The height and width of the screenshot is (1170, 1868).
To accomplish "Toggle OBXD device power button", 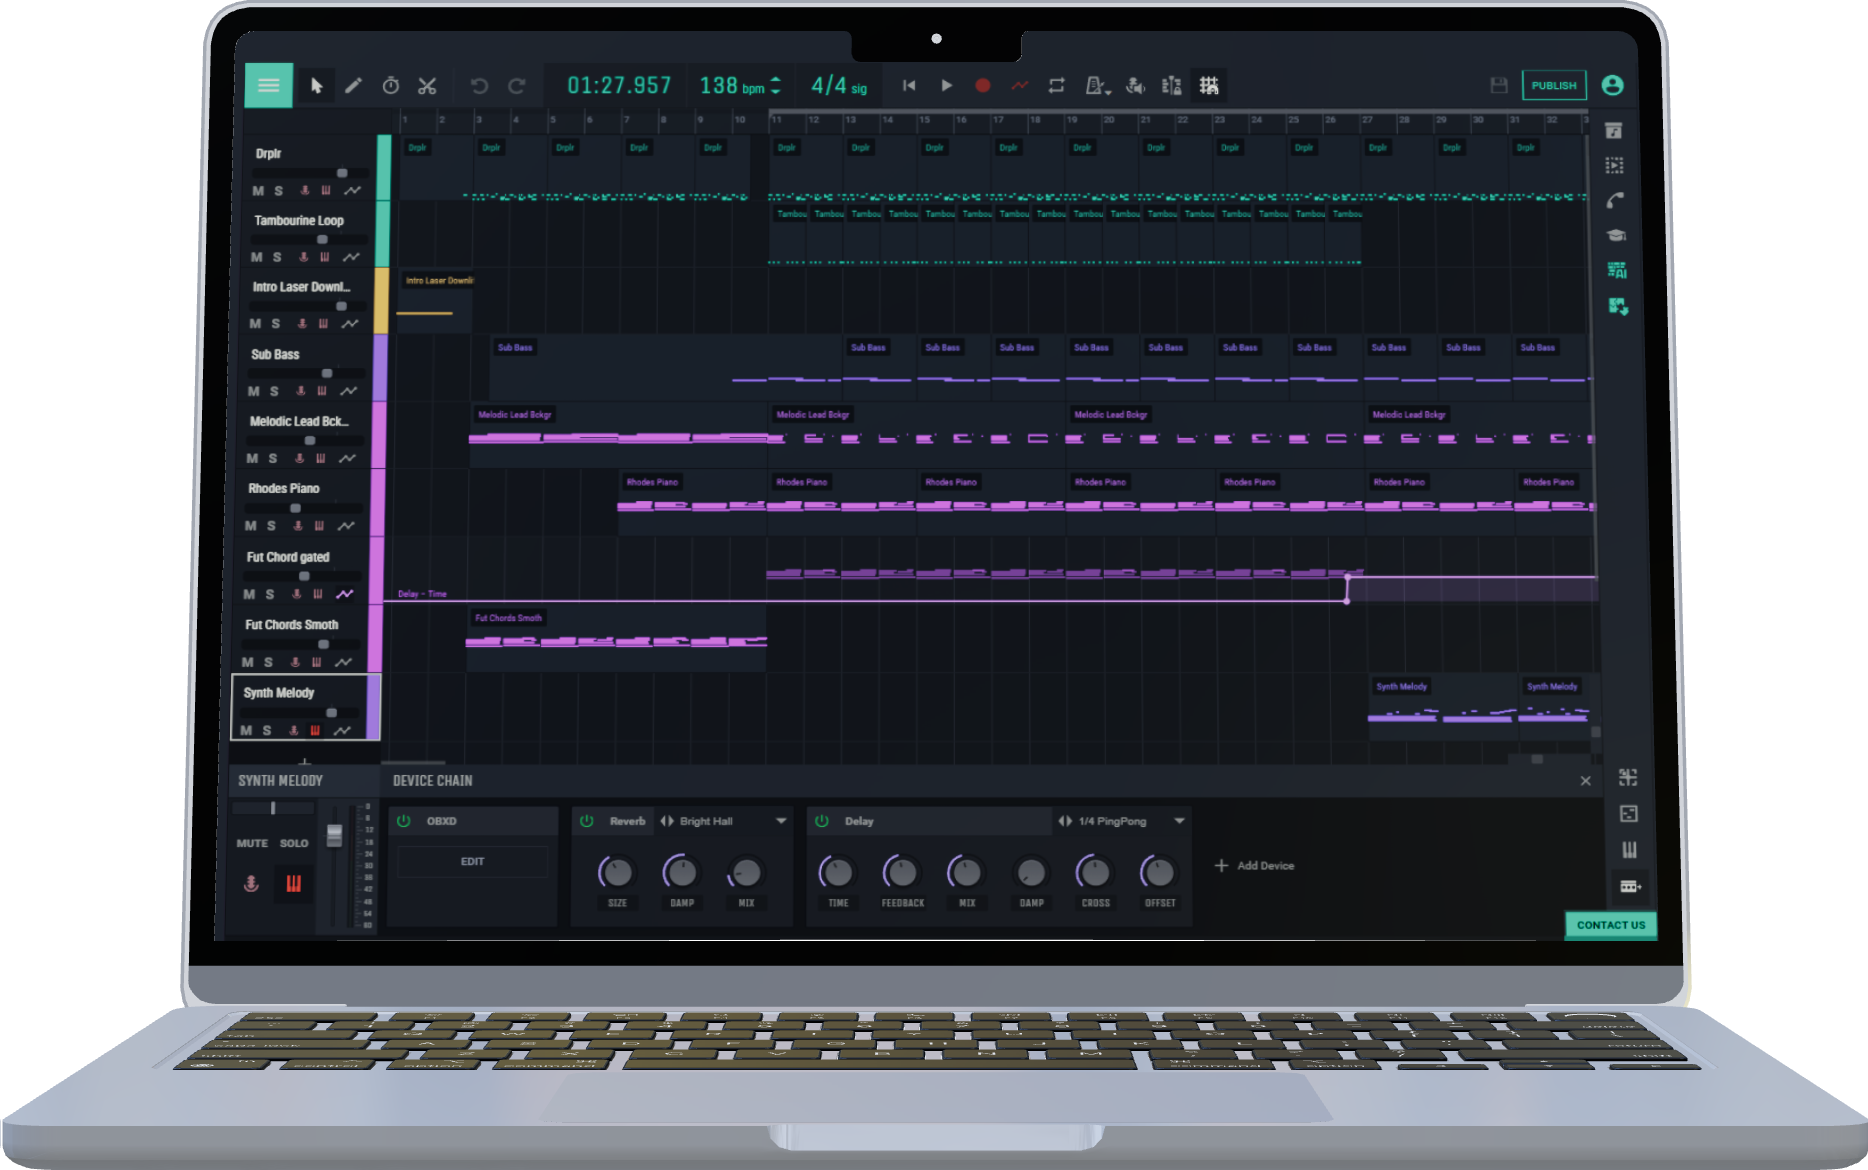I will 404,821.
